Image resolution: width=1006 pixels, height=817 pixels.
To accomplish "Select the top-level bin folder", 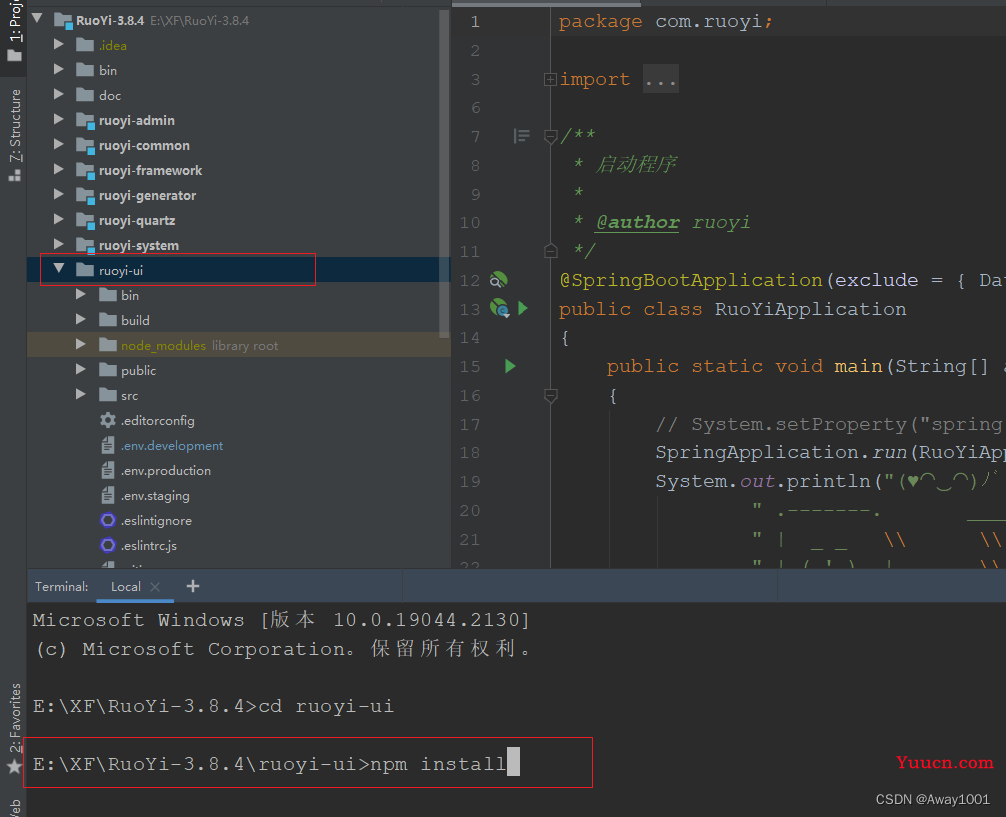I will pos(108,70).
